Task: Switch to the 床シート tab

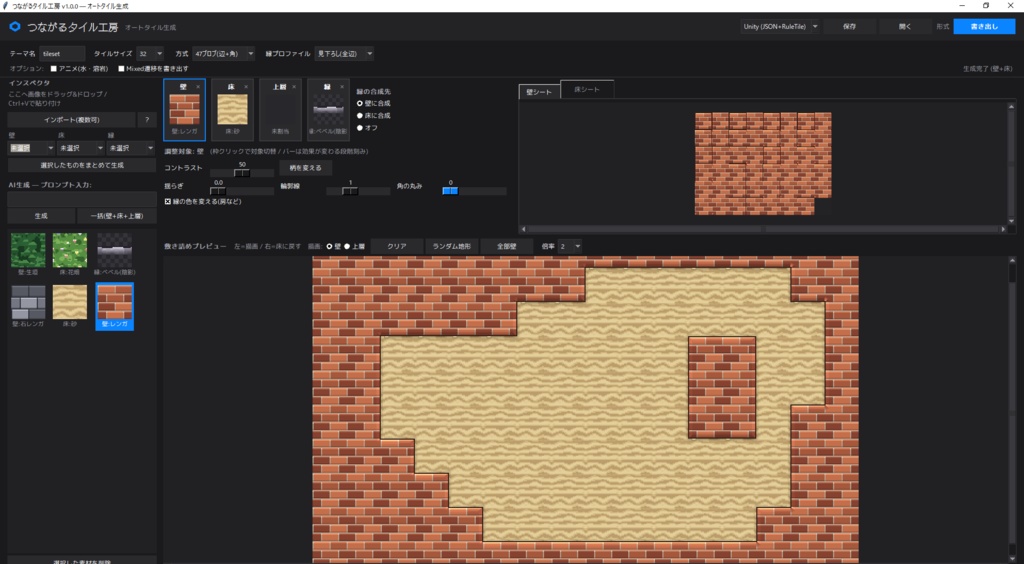Action: click(586, 89)
